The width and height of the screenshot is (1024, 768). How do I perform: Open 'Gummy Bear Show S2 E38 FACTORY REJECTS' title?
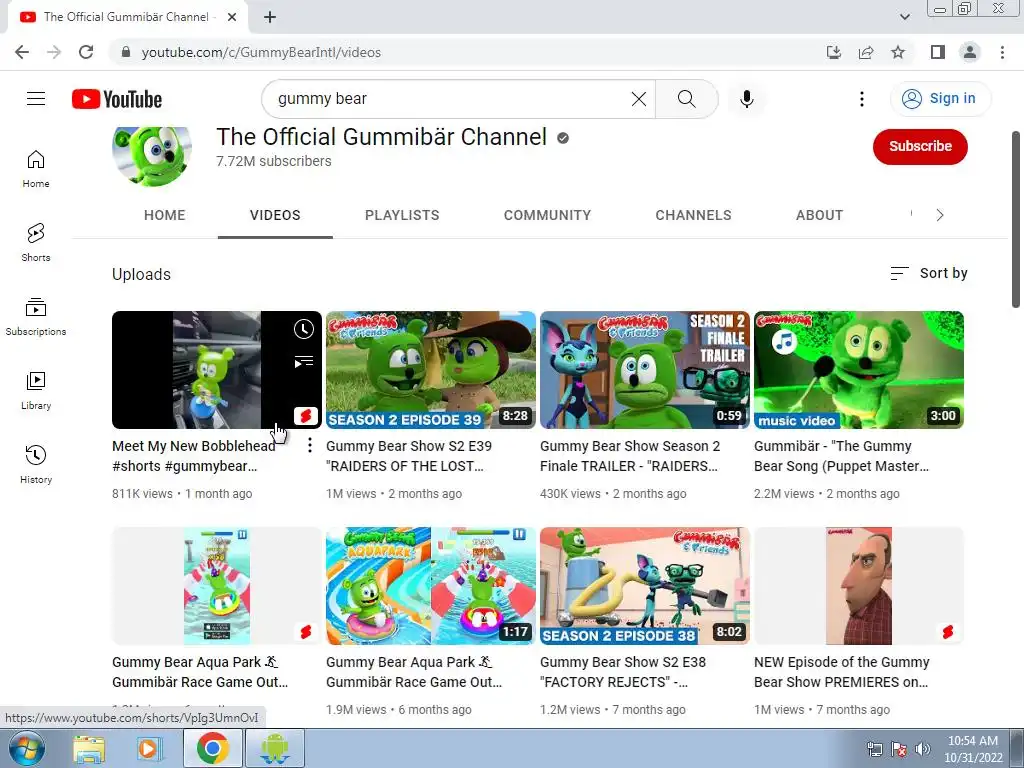tap(623, 672)
